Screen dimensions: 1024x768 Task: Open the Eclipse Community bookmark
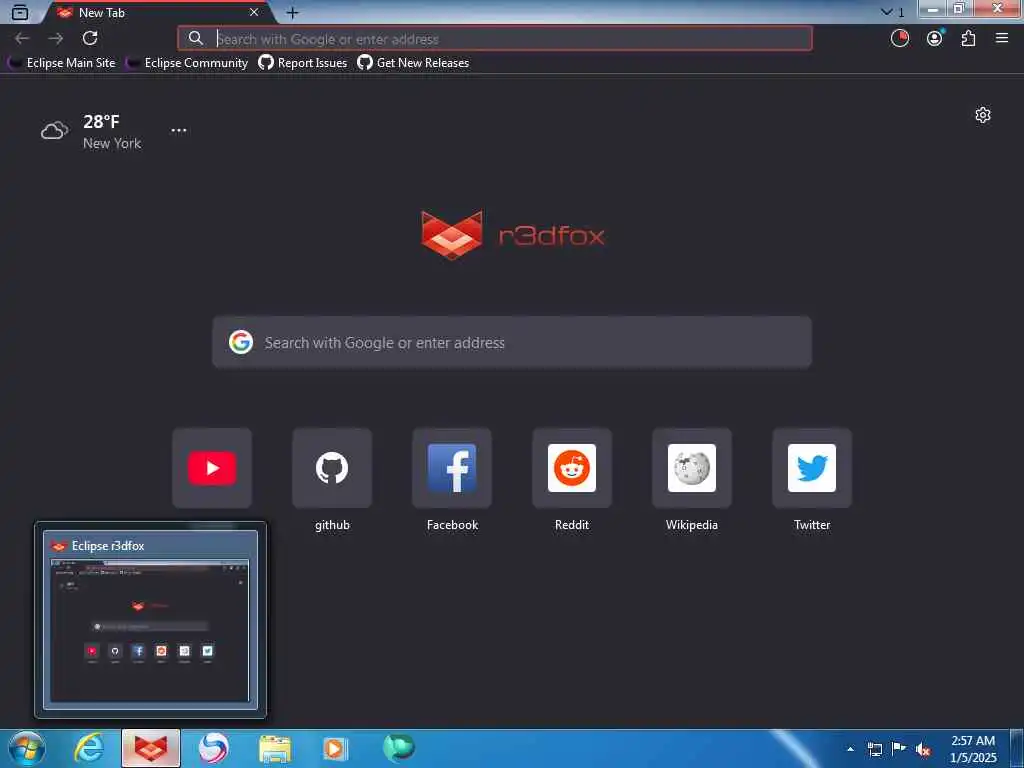187,63
